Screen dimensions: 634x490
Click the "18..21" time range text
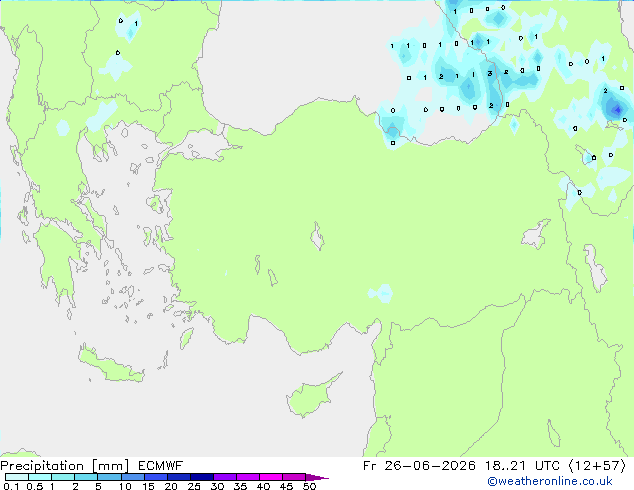[x=505, y=466]
